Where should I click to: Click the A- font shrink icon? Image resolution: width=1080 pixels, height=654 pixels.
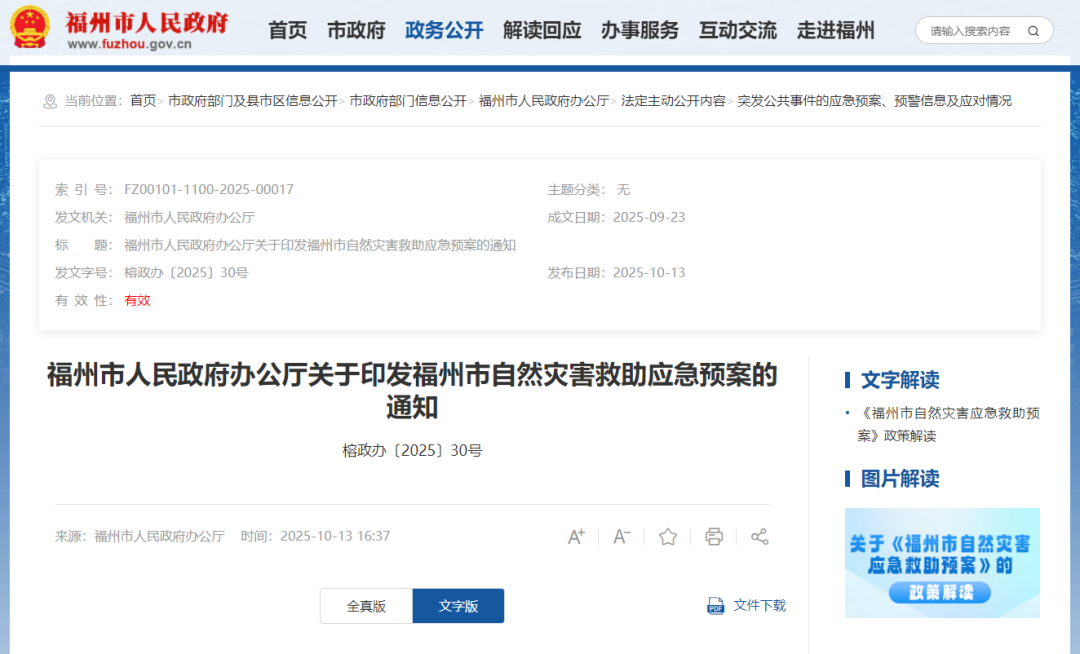[x=622, y=537]
